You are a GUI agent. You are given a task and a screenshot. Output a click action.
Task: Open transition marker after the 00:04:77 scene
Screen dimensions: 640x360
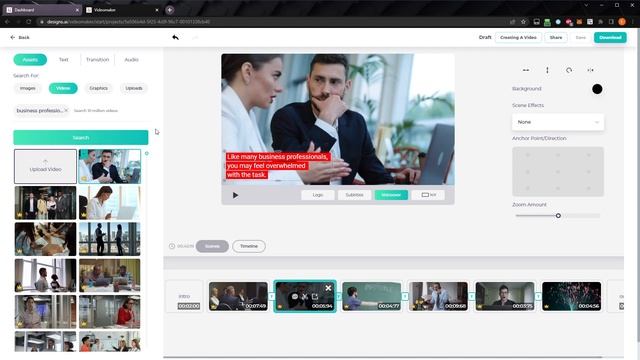[405, 296]
